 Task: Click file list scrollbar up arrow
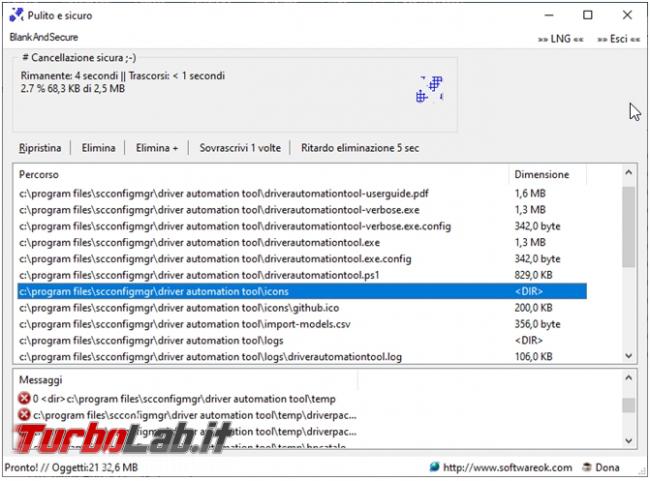[x=628, y=172]
